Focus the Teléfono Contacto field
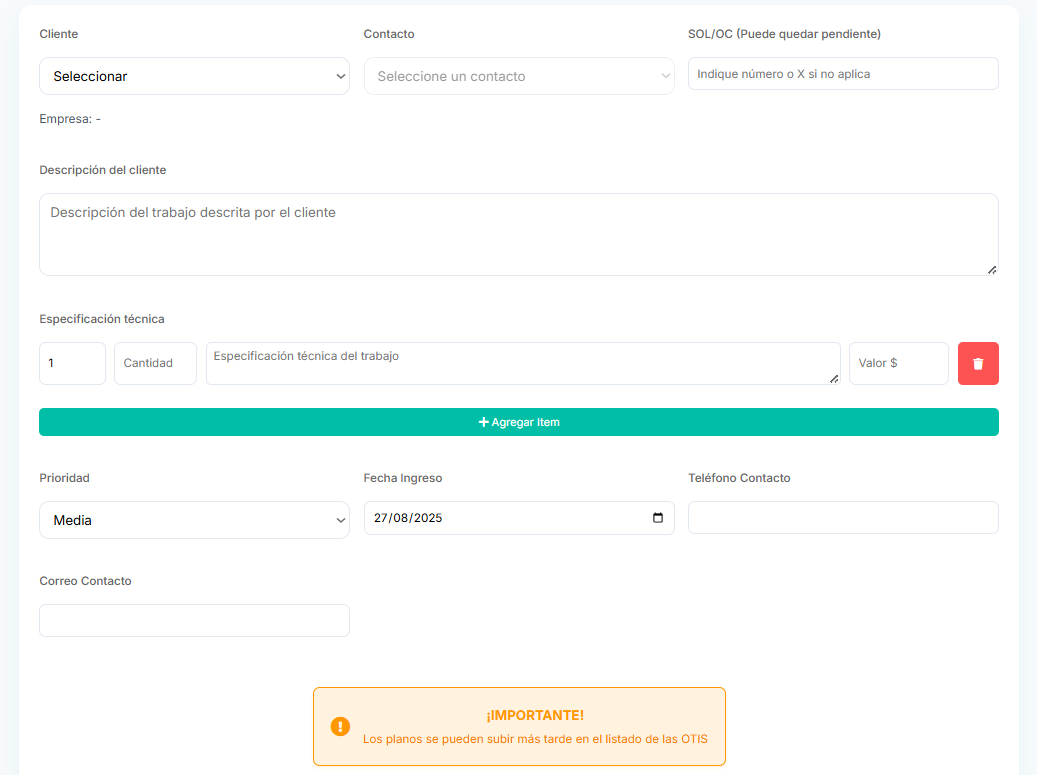The image size is (1037, 775). (x=843, y=518)
